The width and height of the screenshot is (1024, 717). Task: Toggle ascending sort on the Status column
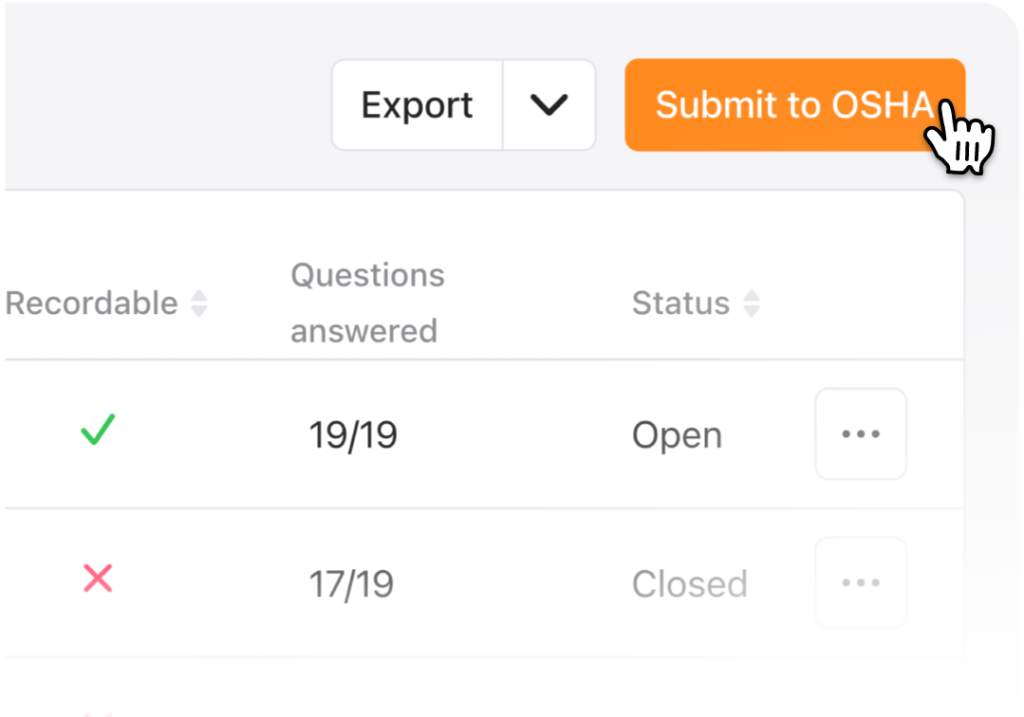click(x=751, y=303)
